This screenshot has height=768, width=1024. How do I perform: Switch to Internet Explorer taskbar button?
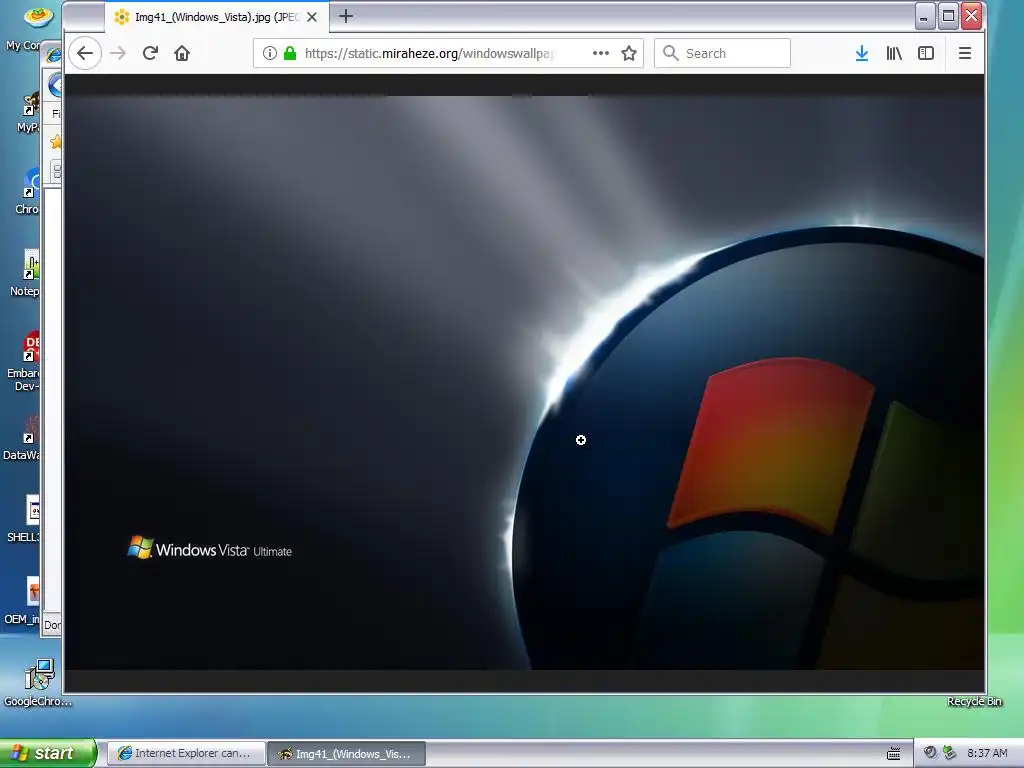tap(186, 754)
